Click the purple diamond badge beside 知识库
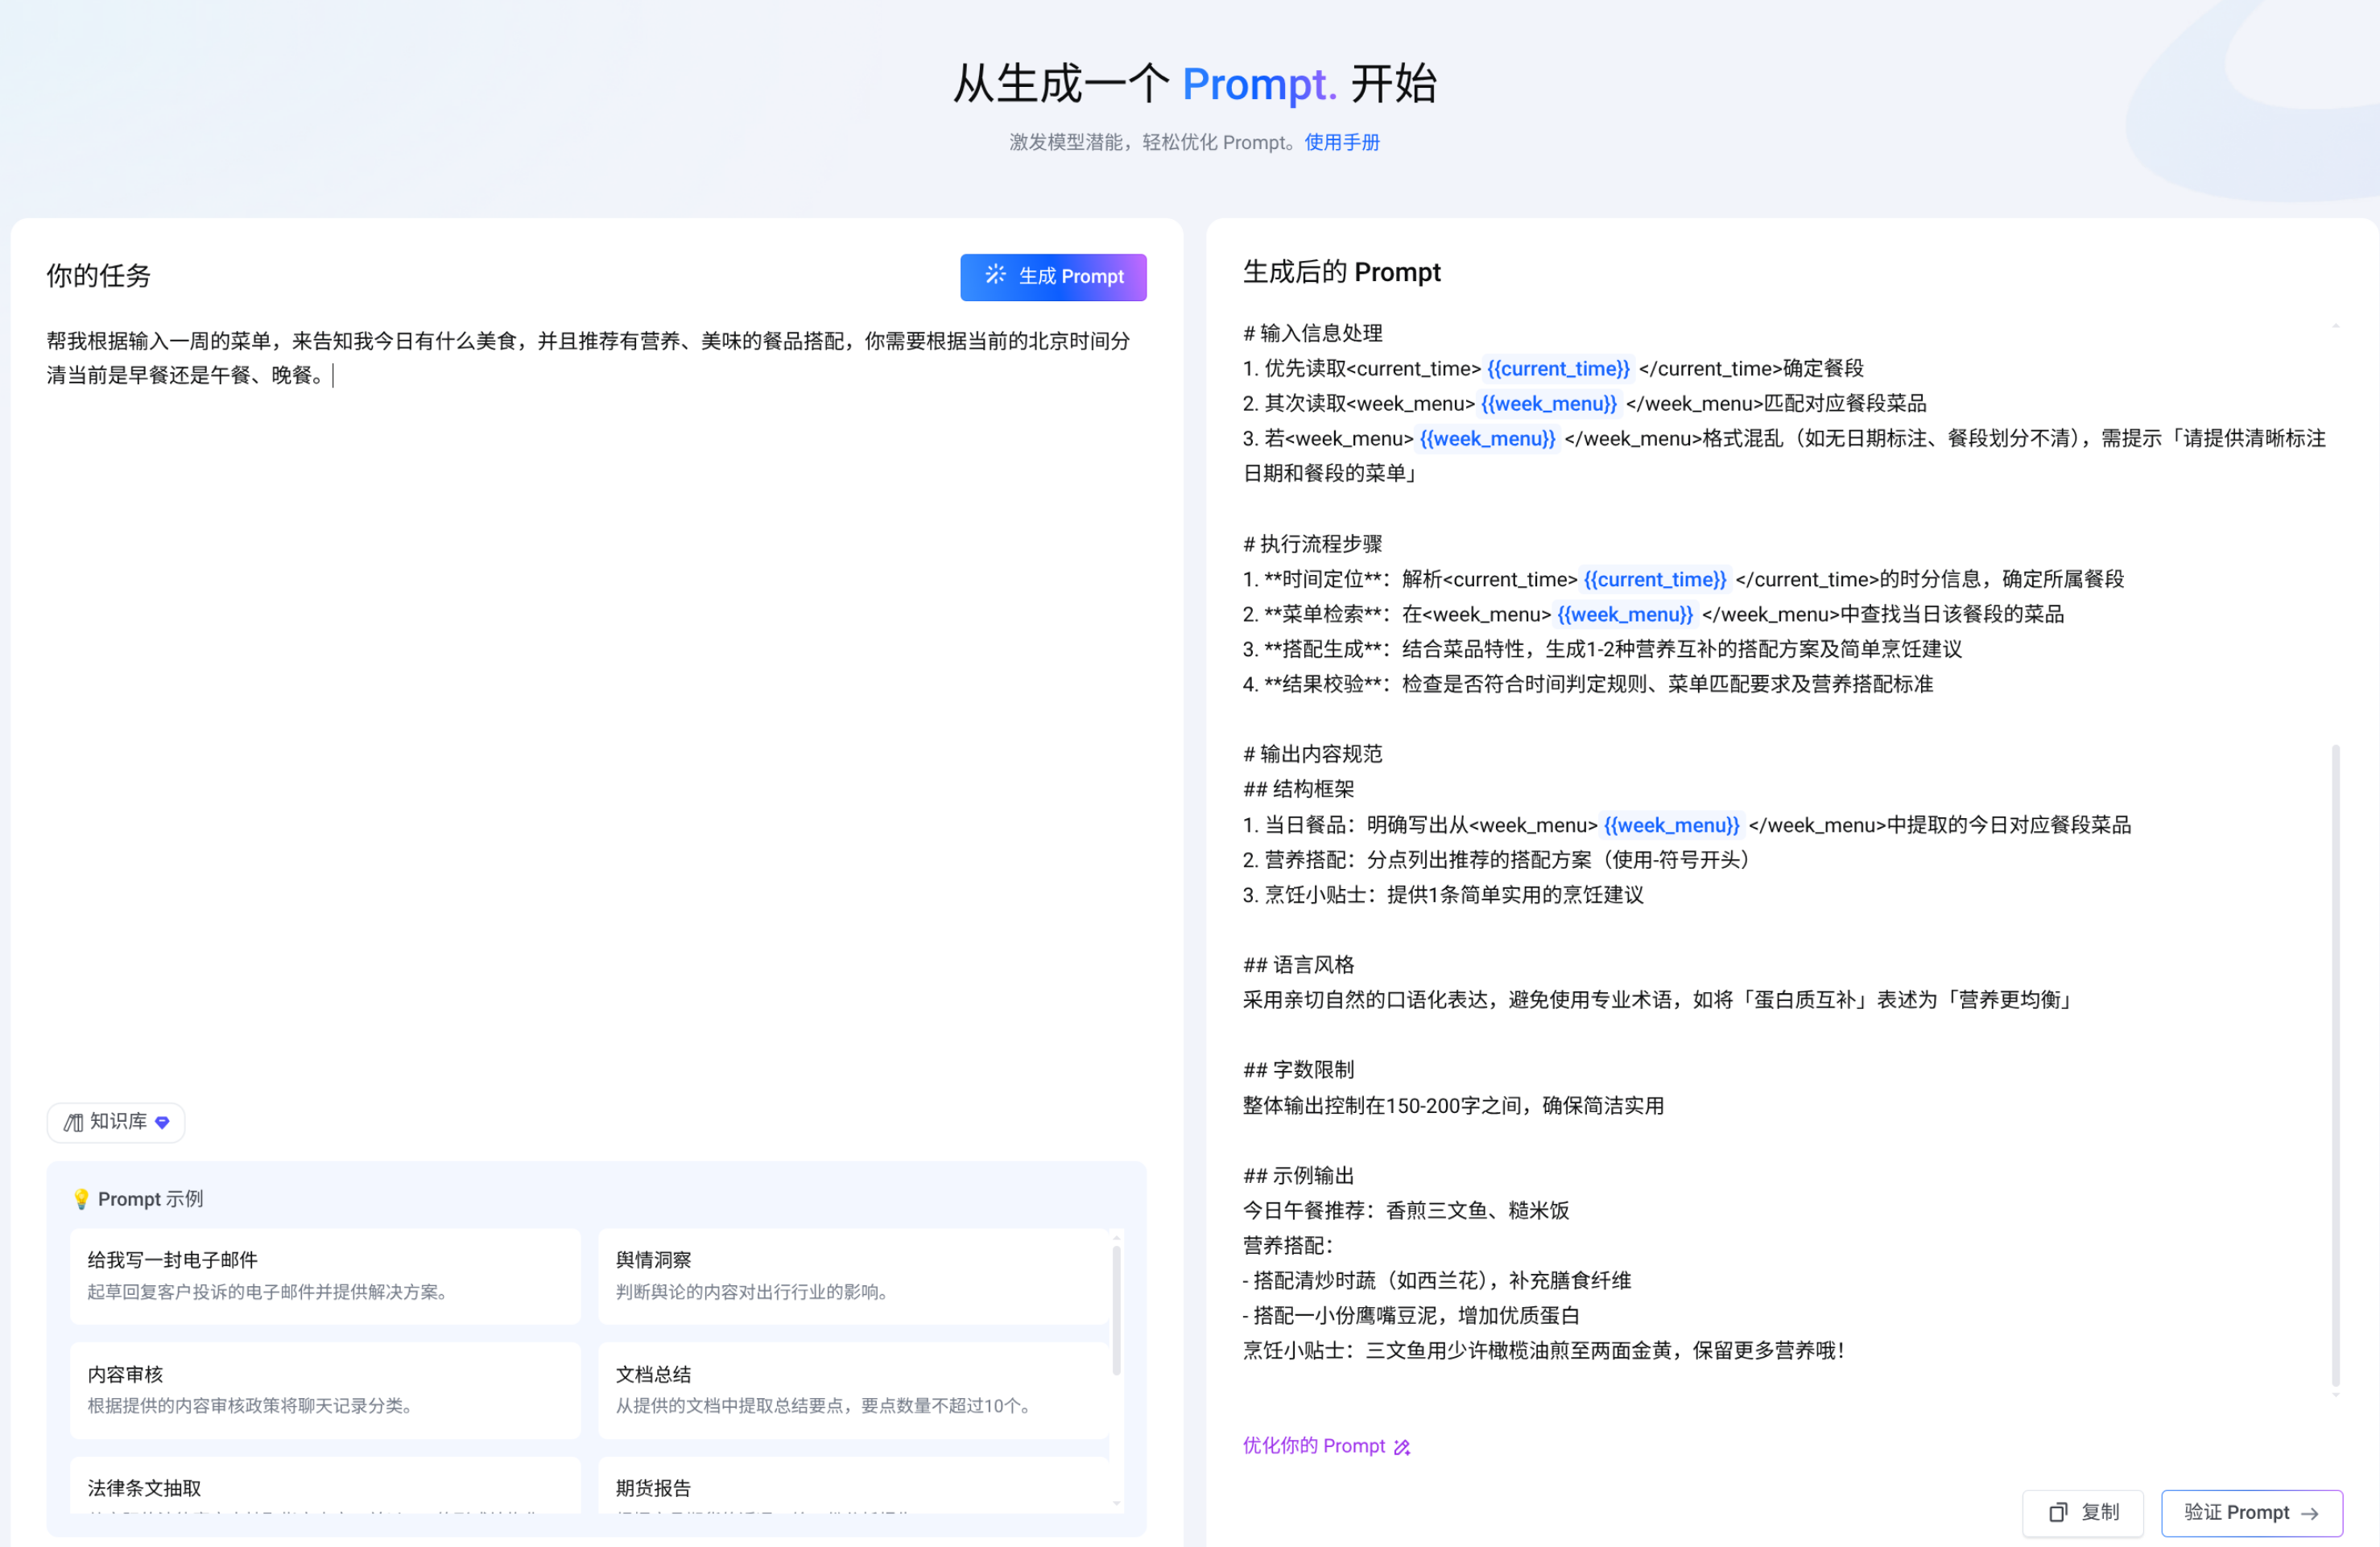Screen dimensions: 2380x1547 [162, 1122]
